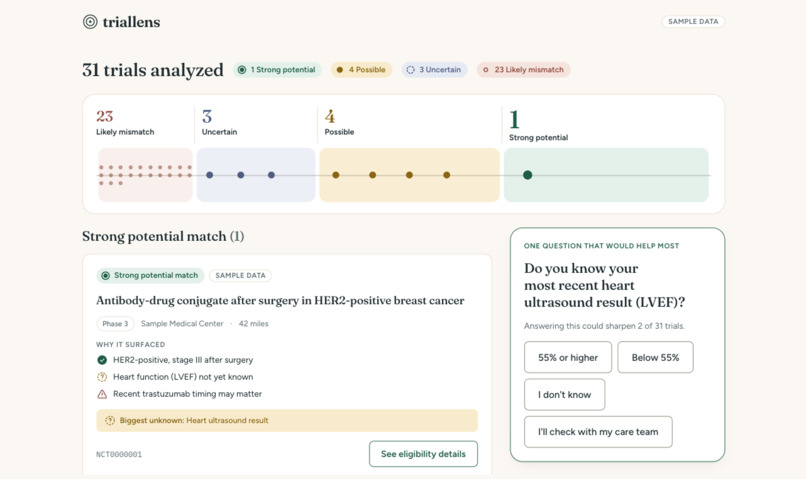The width and height of the screenshot is (806, 479).
Task: Click the green Strong potential trial dot
Action: pos(527,175)
